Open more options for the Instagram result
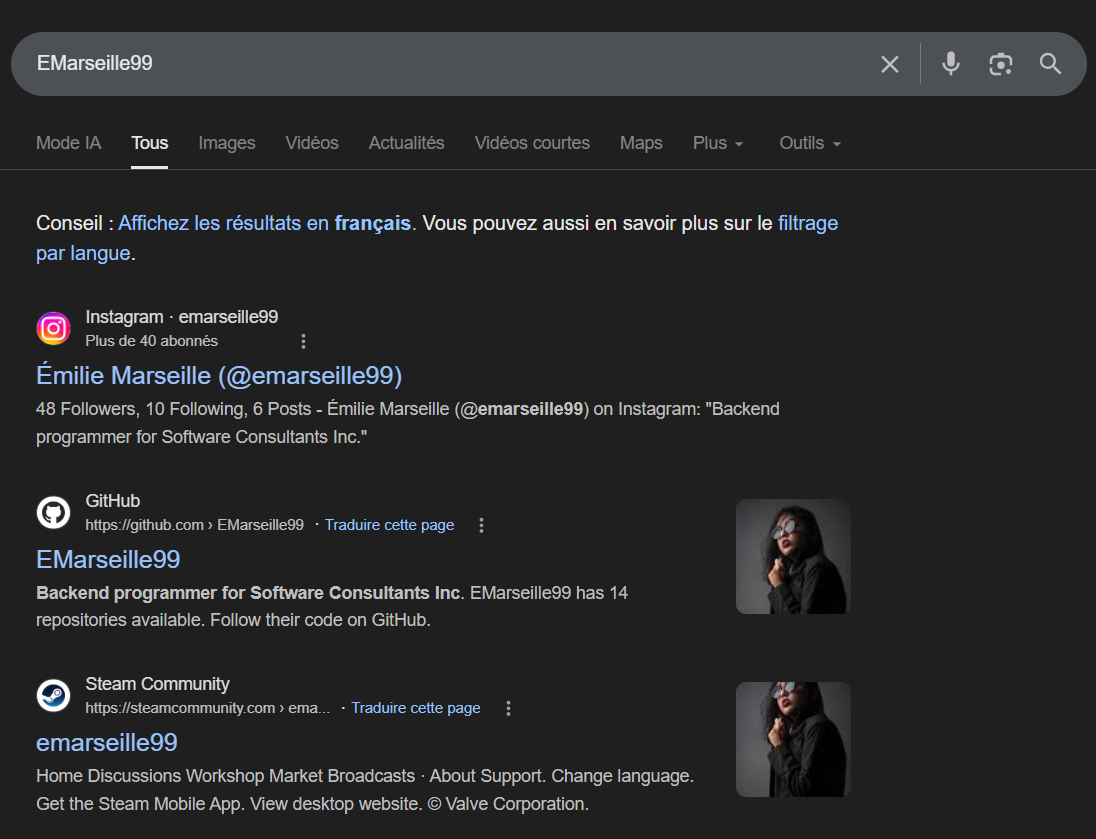The height and width of the screenshot is (839, 1096). [303, 341]
